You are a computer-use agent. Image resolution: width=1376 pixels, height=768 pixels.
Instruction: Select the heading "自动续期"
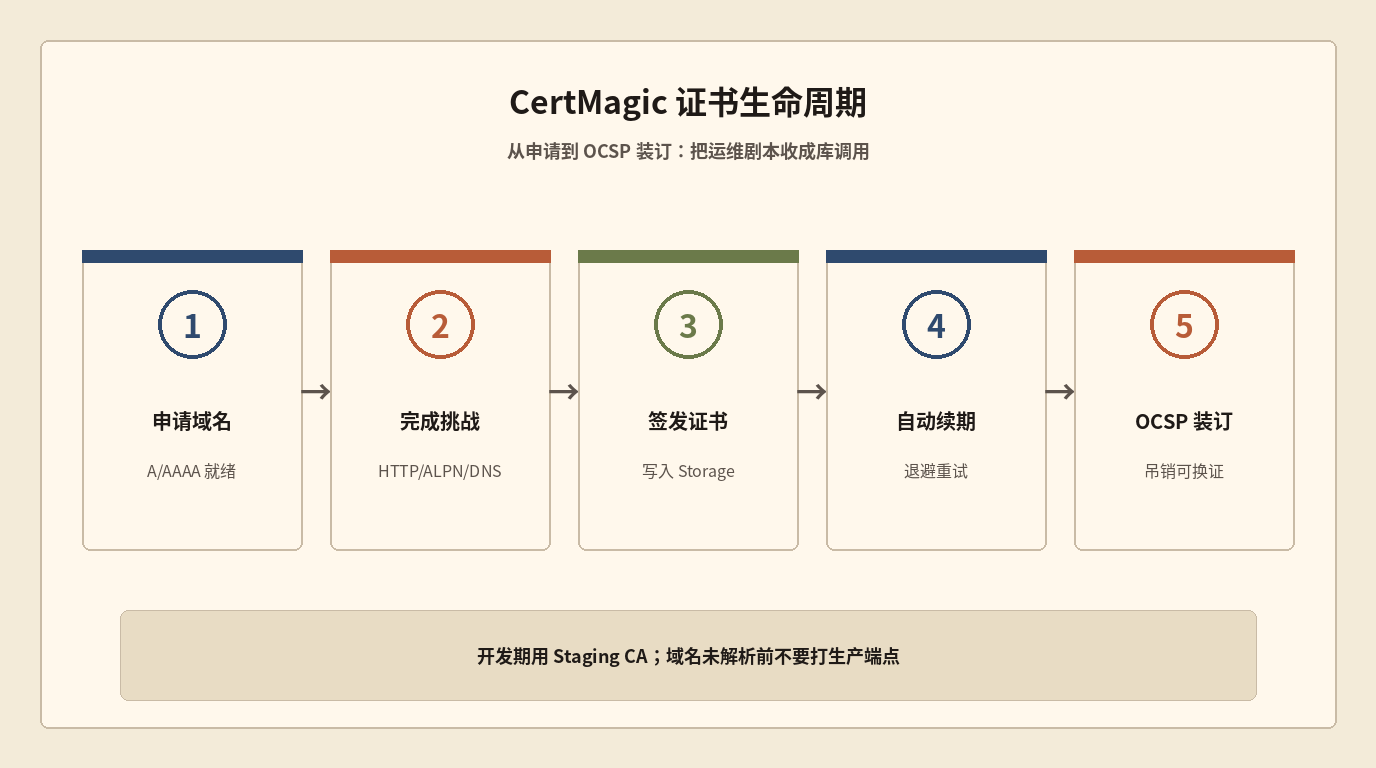click(936, 422)
